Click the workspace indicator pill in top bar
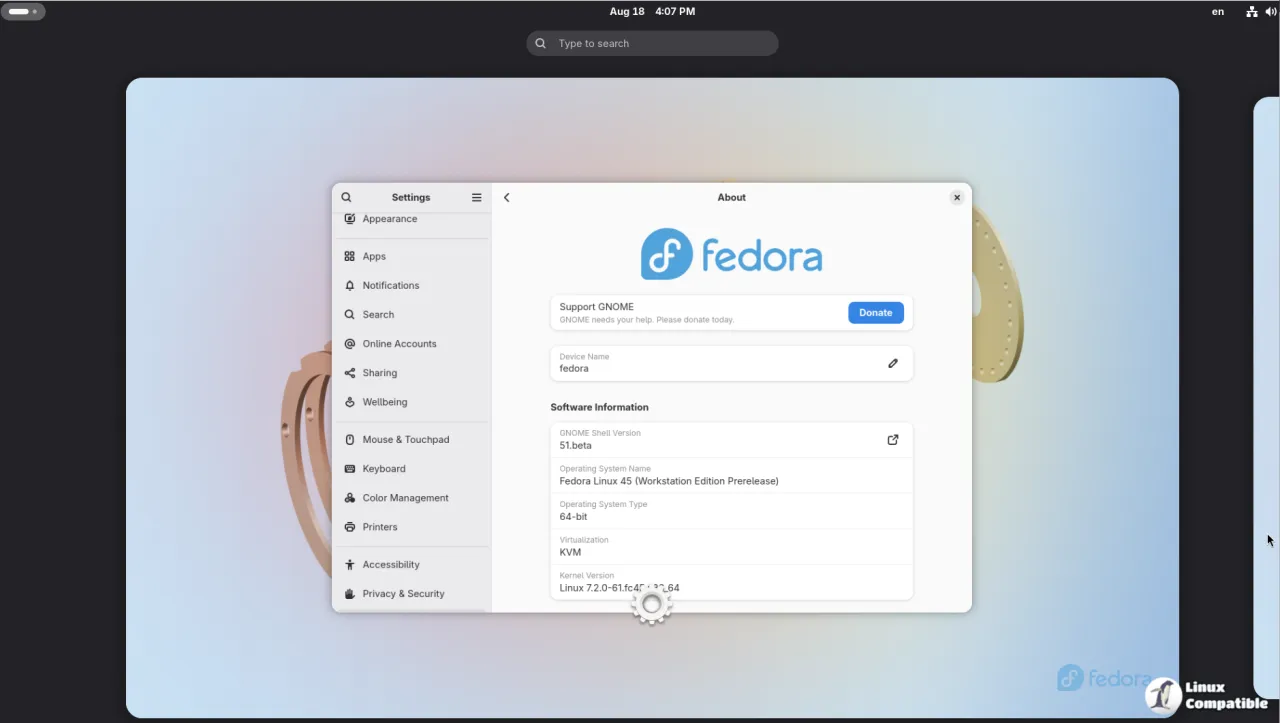The image size is (1280, 723). [x=23, y=12]
